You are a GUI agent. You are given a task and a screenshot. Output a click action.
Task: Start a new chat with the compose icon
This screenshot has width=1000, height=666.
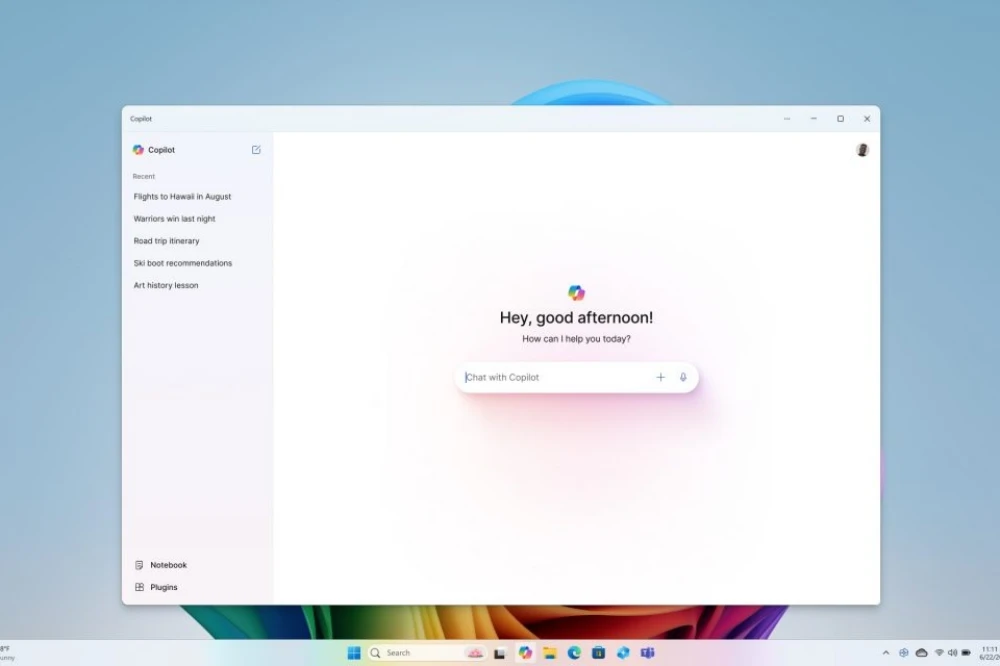point(256,150)
